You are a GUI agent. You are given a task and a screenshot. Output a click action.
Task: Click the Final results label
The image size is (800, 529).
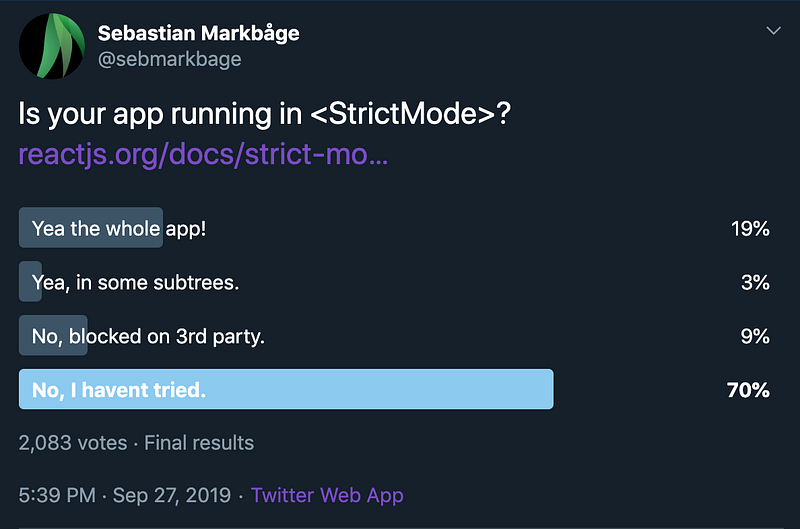coord(199,443)
